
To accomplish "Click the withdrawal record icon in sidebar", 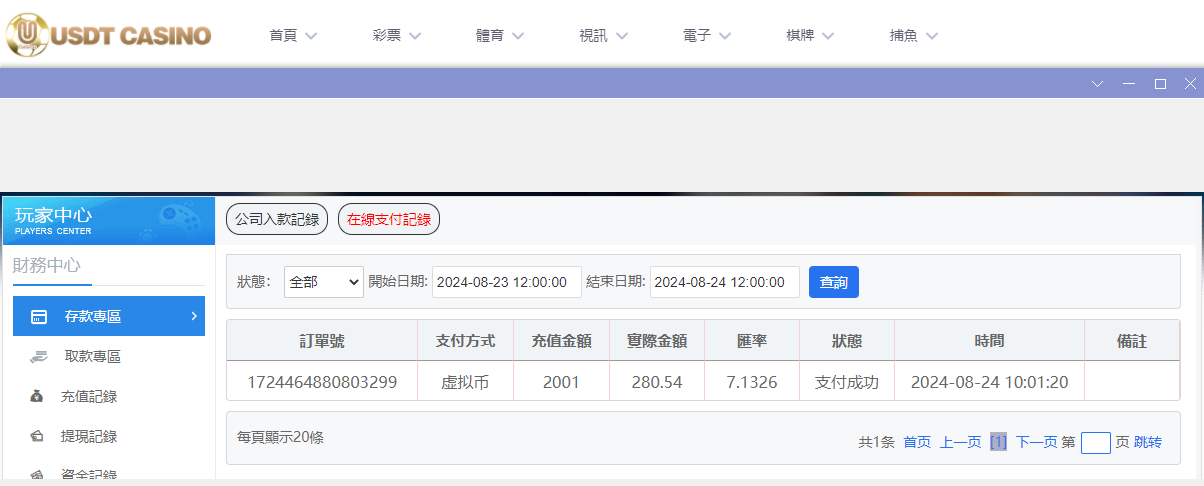I will [38, 437].
